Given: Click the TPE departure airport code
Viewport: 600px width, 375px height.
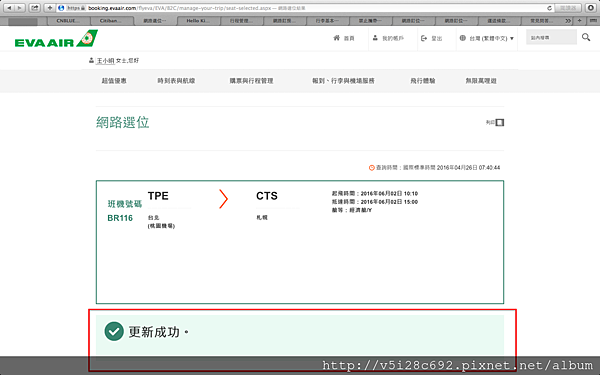Looking at the screenshot, I should pyautogui.click(x=158, y=196).
